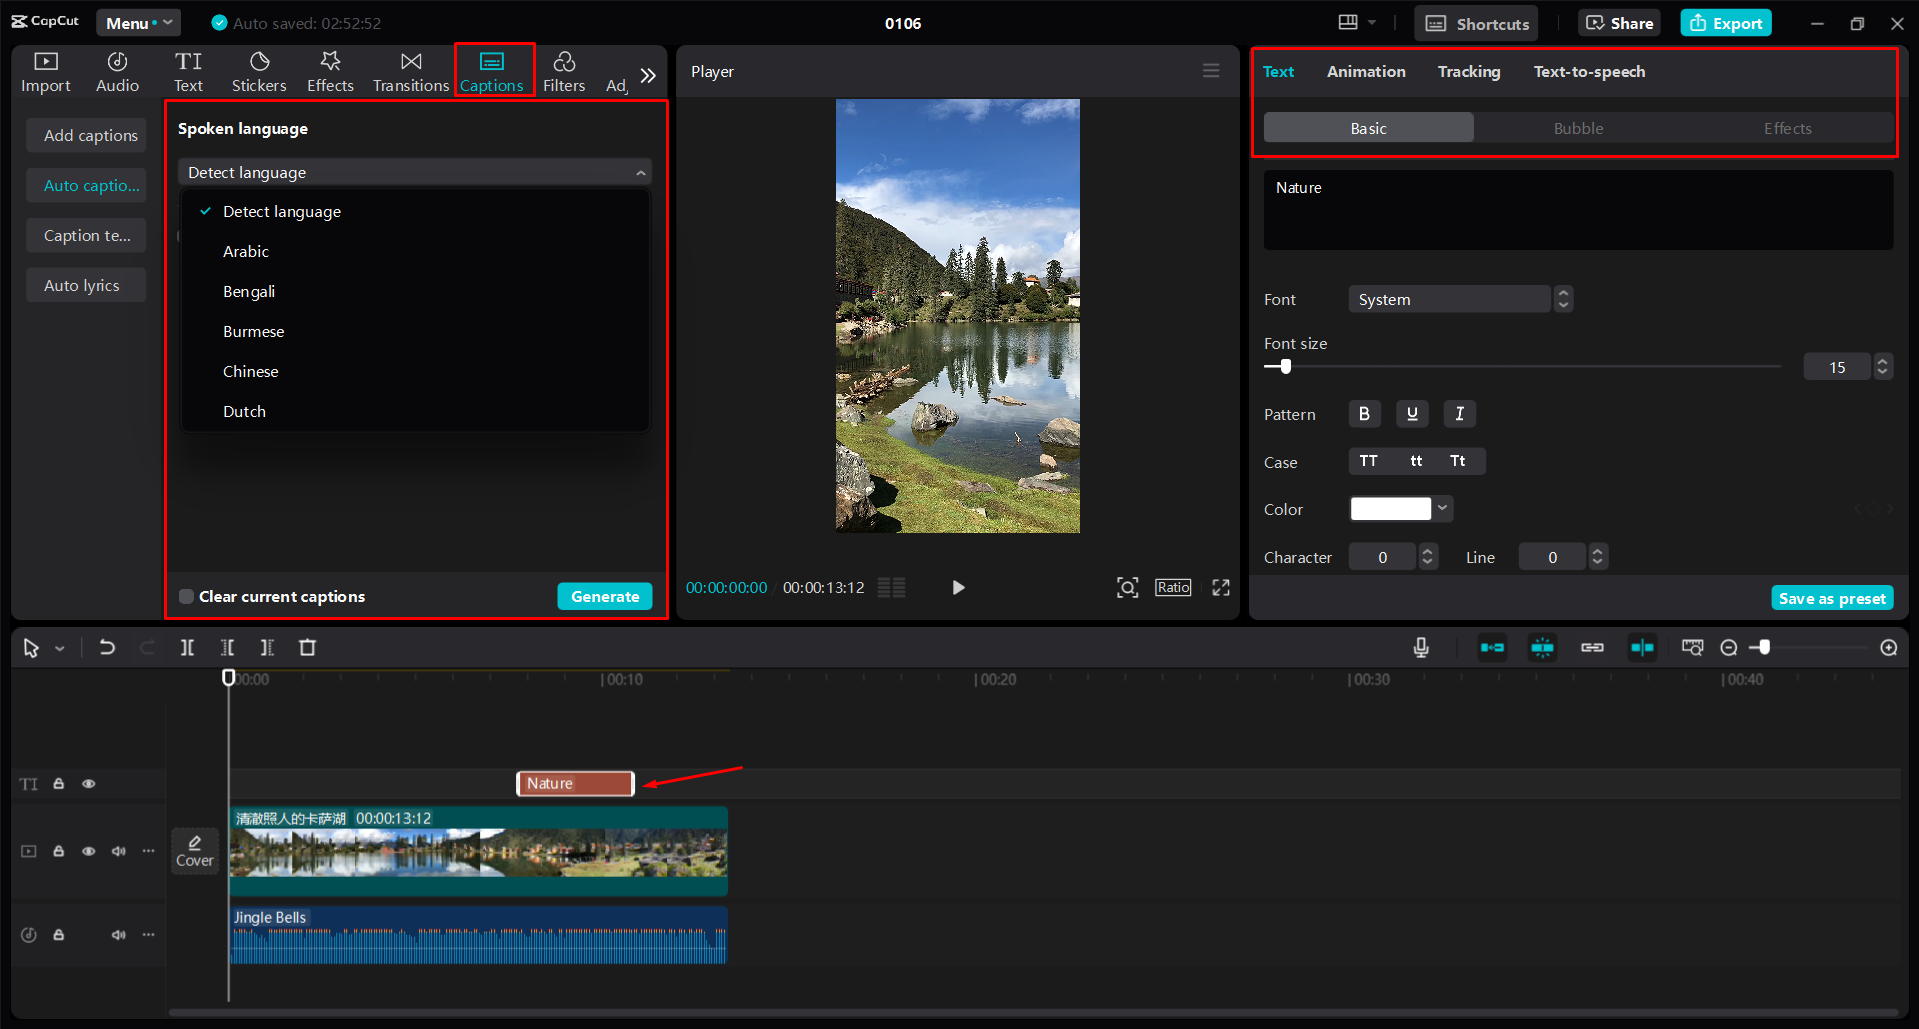Open the System font dropdown
This screenshot has width=1919, height=1029.
click(x=1449, y=298)
